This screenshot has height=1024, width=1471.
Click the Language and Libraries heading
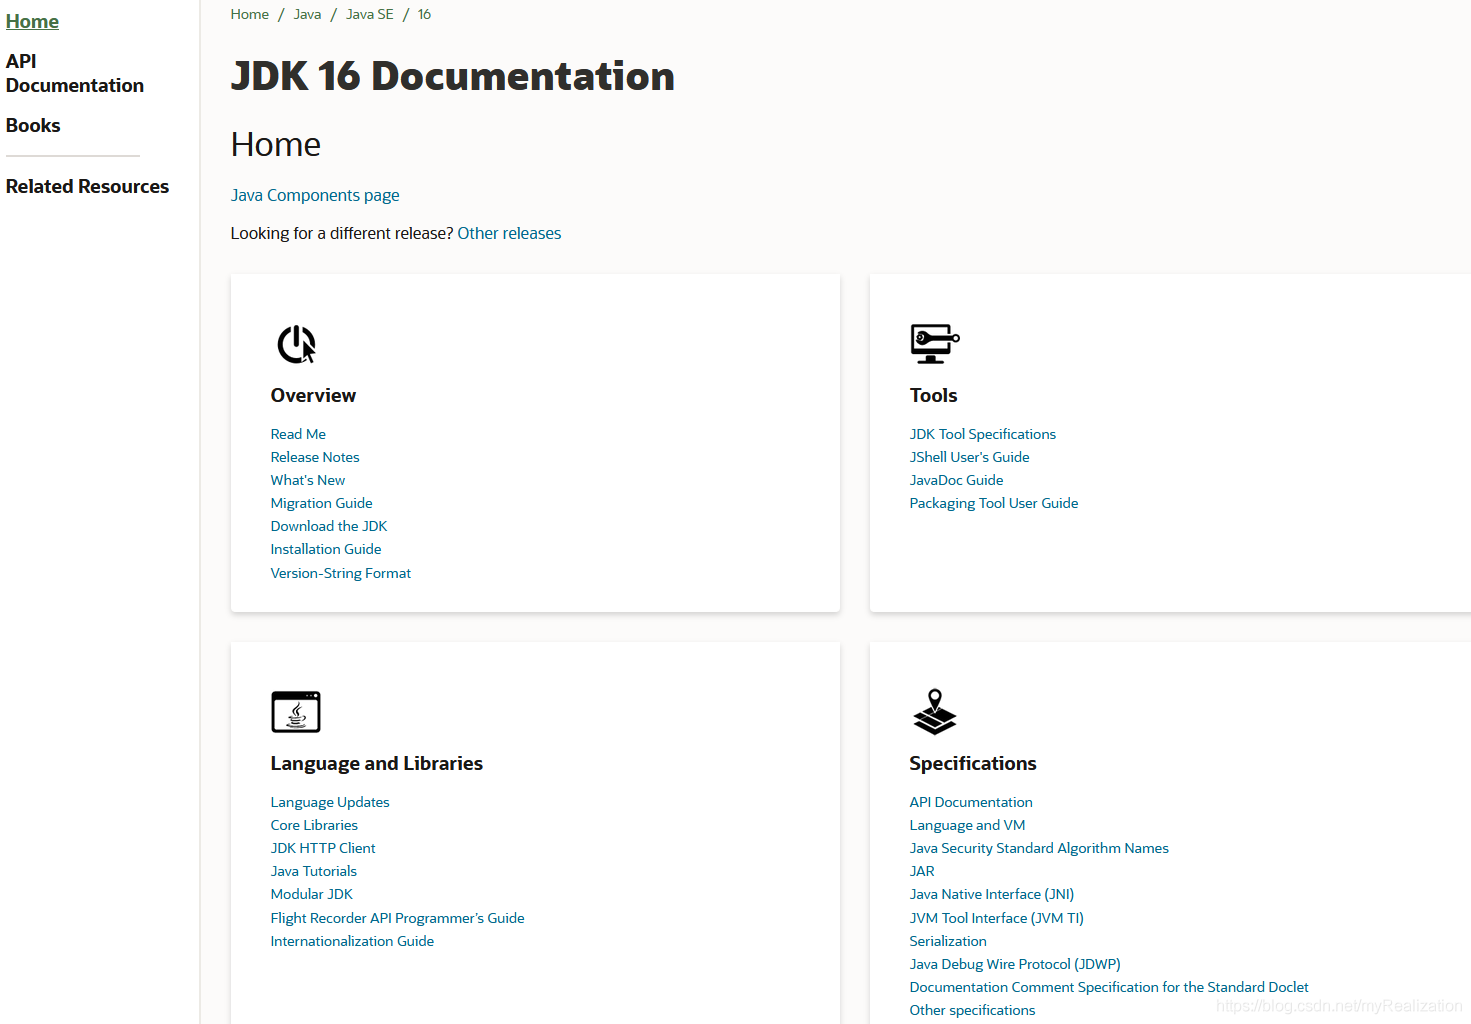[x=377, y=763]
